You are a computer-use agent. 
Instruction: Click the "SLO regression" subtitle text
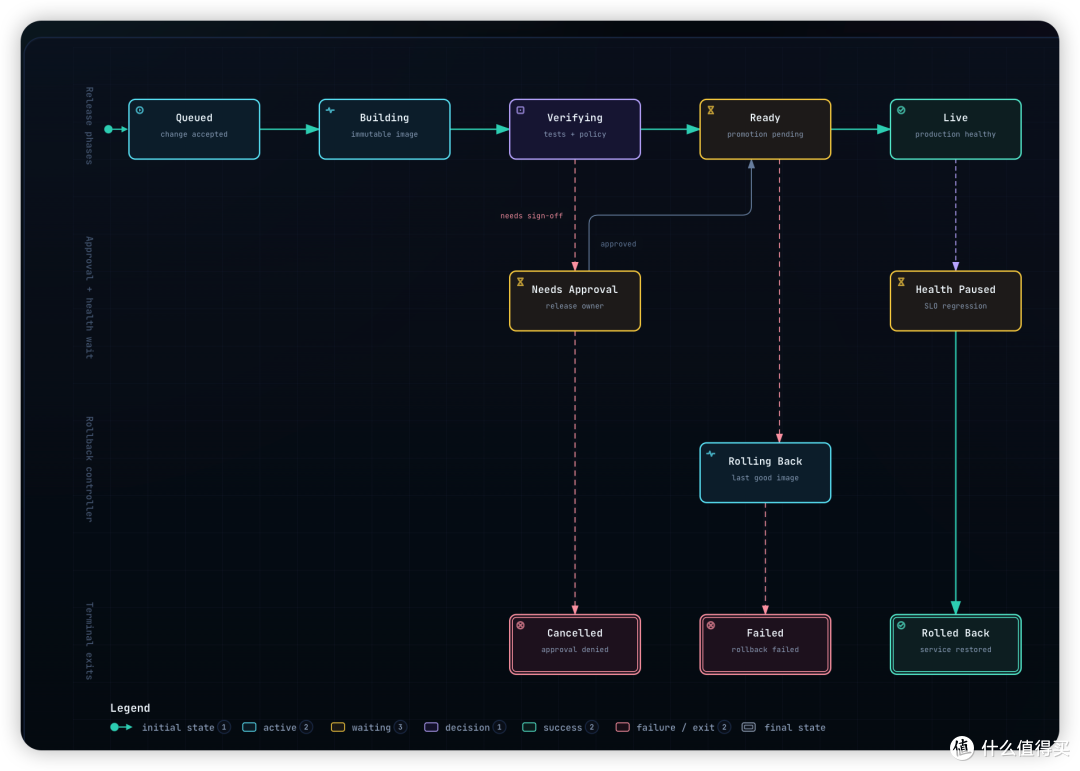point(955,306)
